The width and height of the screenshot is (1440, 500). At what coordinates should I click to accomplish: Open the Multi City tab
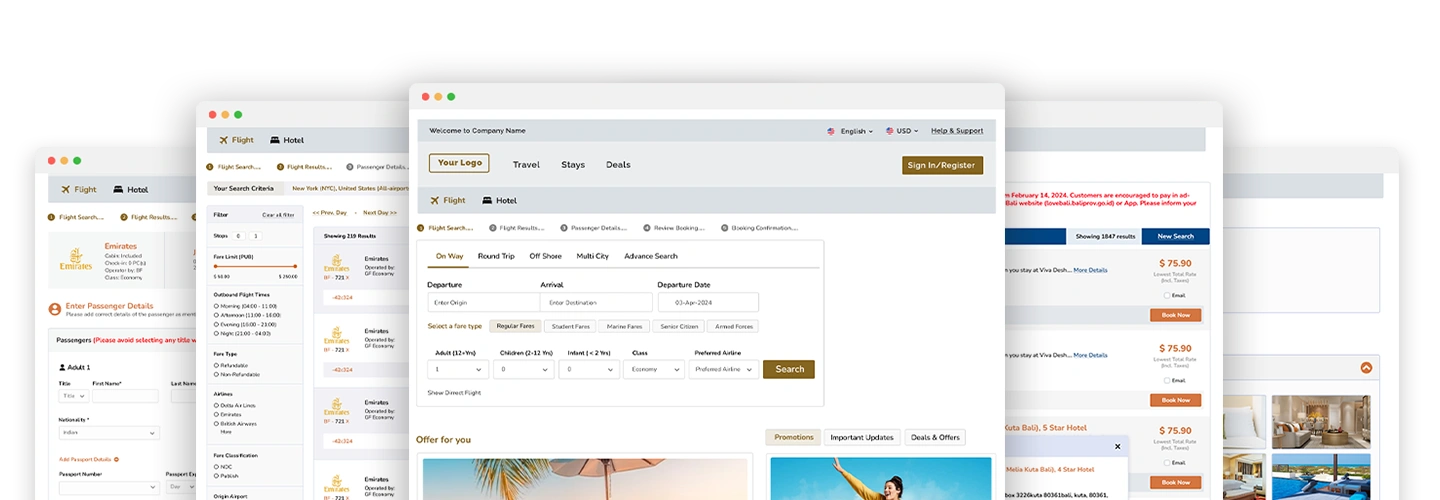(592, 256)
